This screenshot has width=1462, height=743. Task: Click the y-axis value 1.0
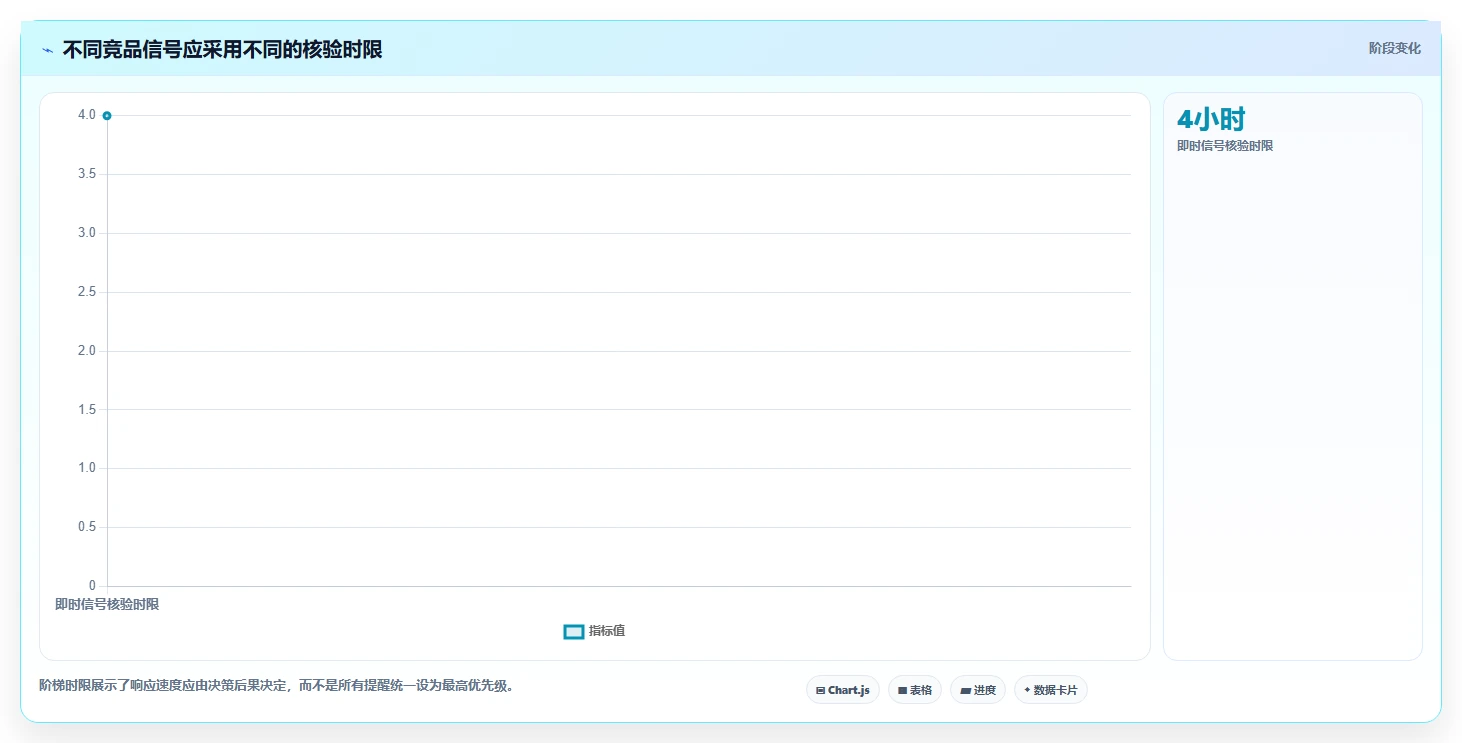[87, 468]
